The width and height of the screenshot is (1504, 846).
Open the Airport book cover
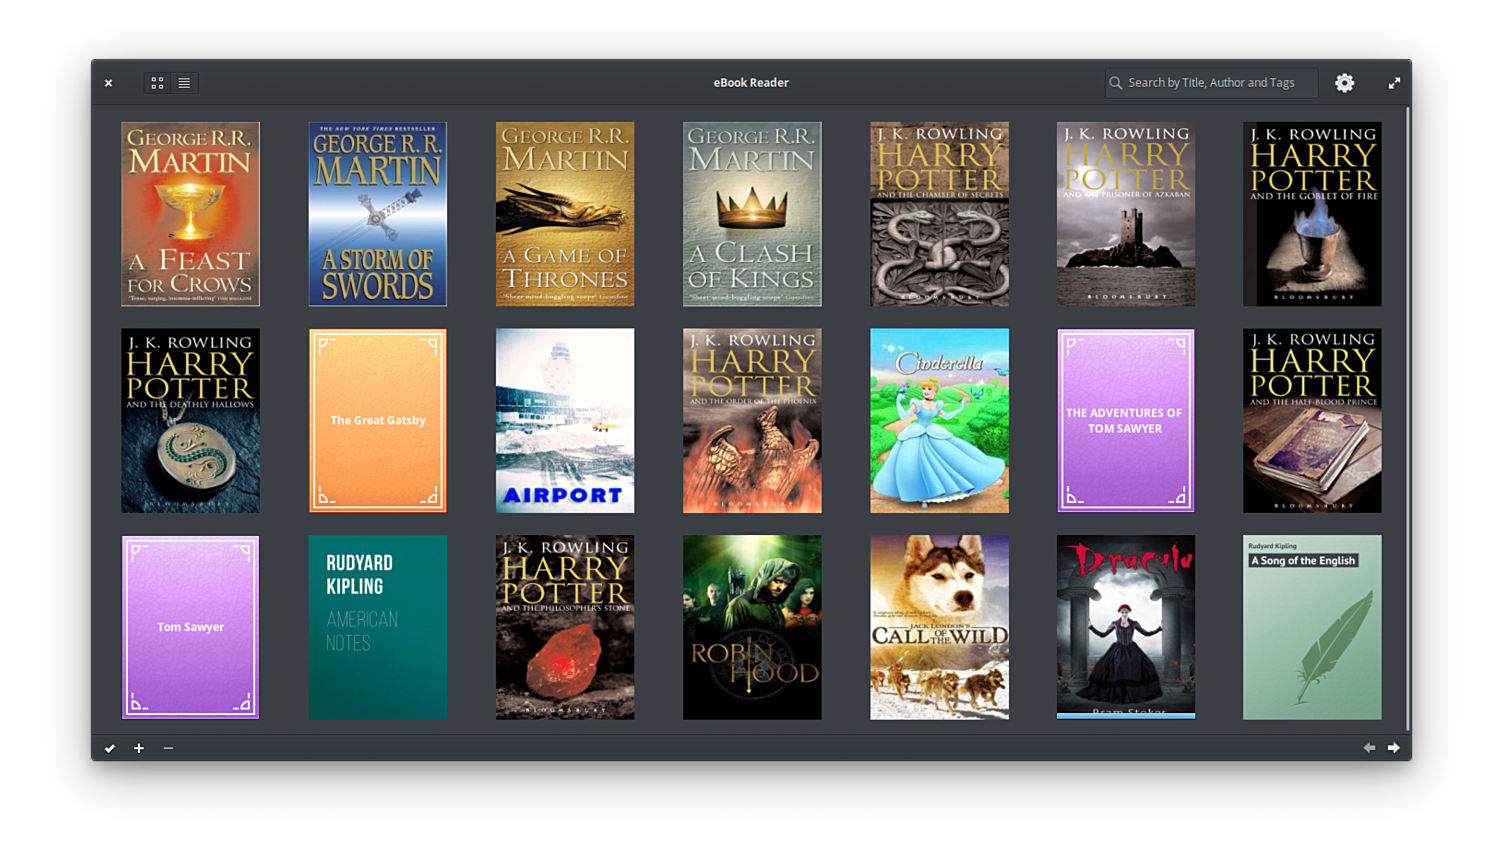pyautogui.click(x=564, y=420)
